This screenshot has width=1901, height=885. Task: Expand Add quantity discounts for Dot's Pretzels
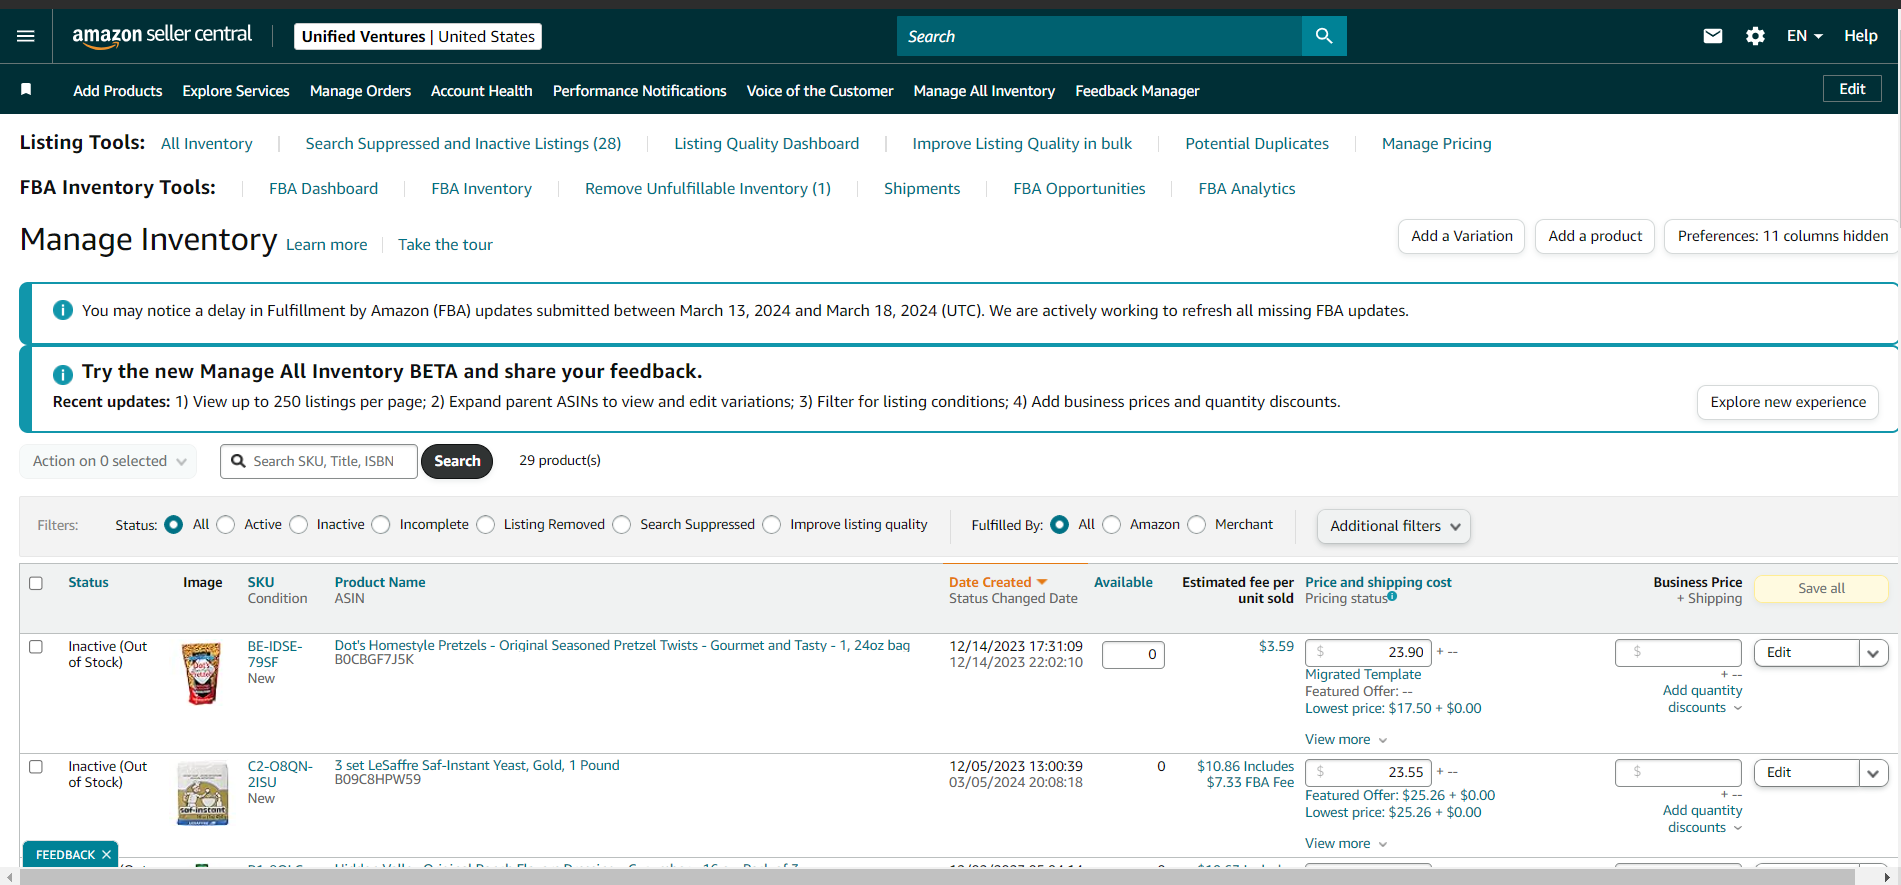1702,699
